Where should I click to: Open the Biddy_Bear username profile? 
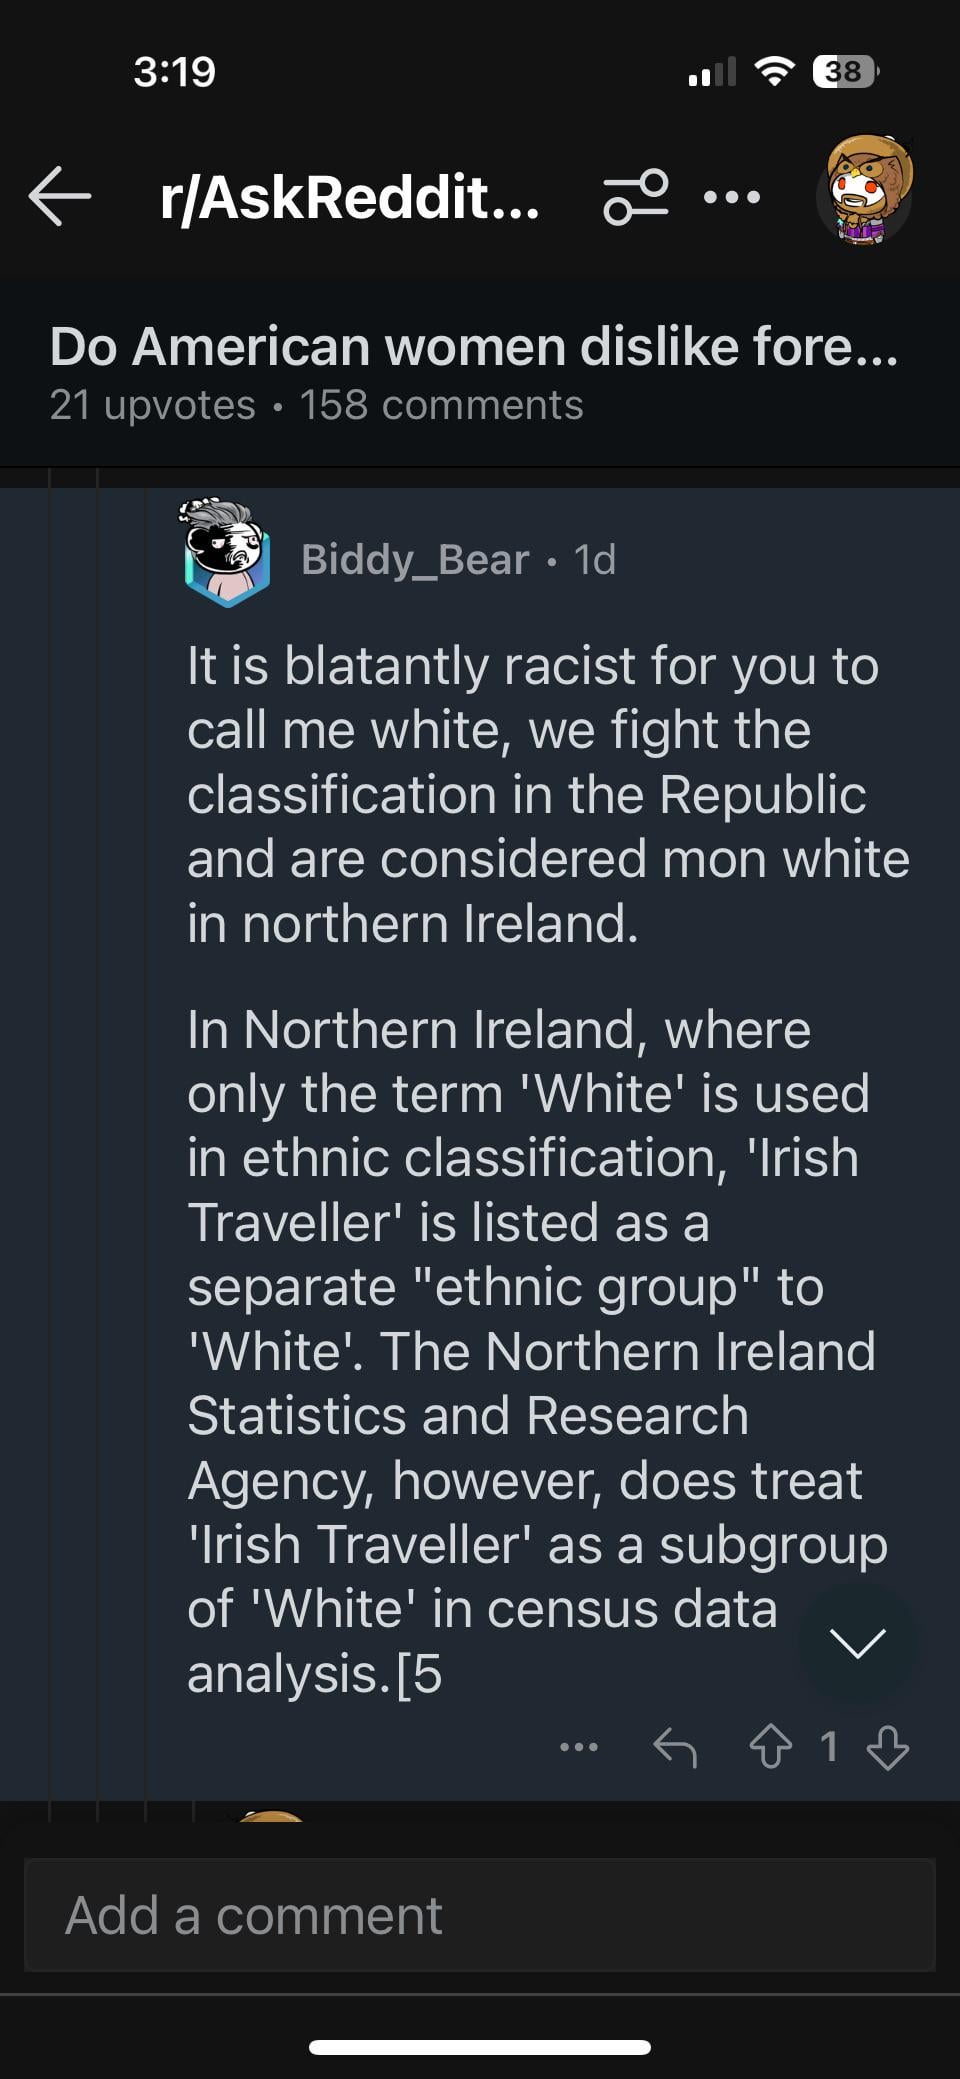pos(414,560)
